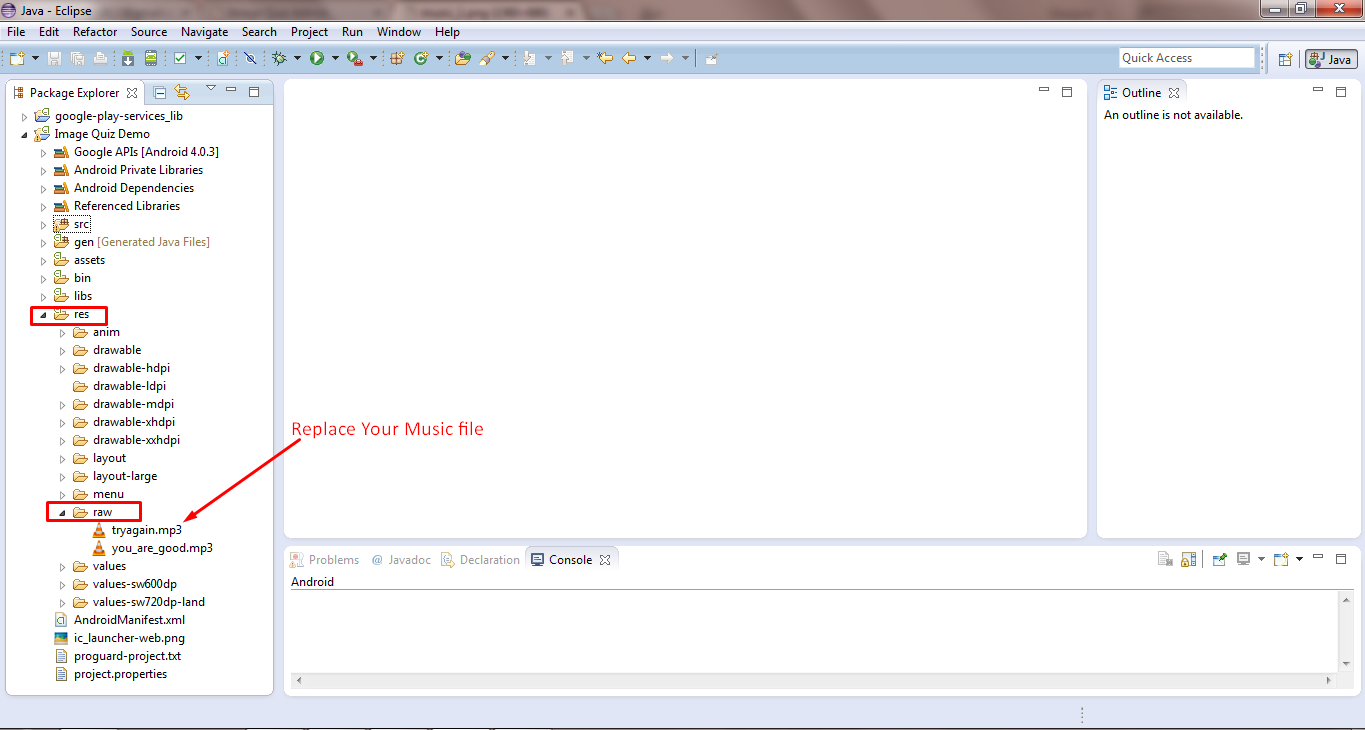Toggle Link with Editor in Package Explorer
Screen dimensions: 1365x730
point(182,93)
